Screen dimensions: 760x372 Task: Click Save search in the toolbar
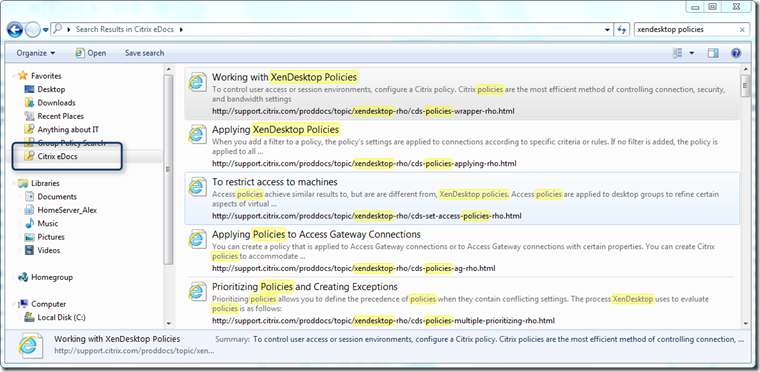(144, 53)
